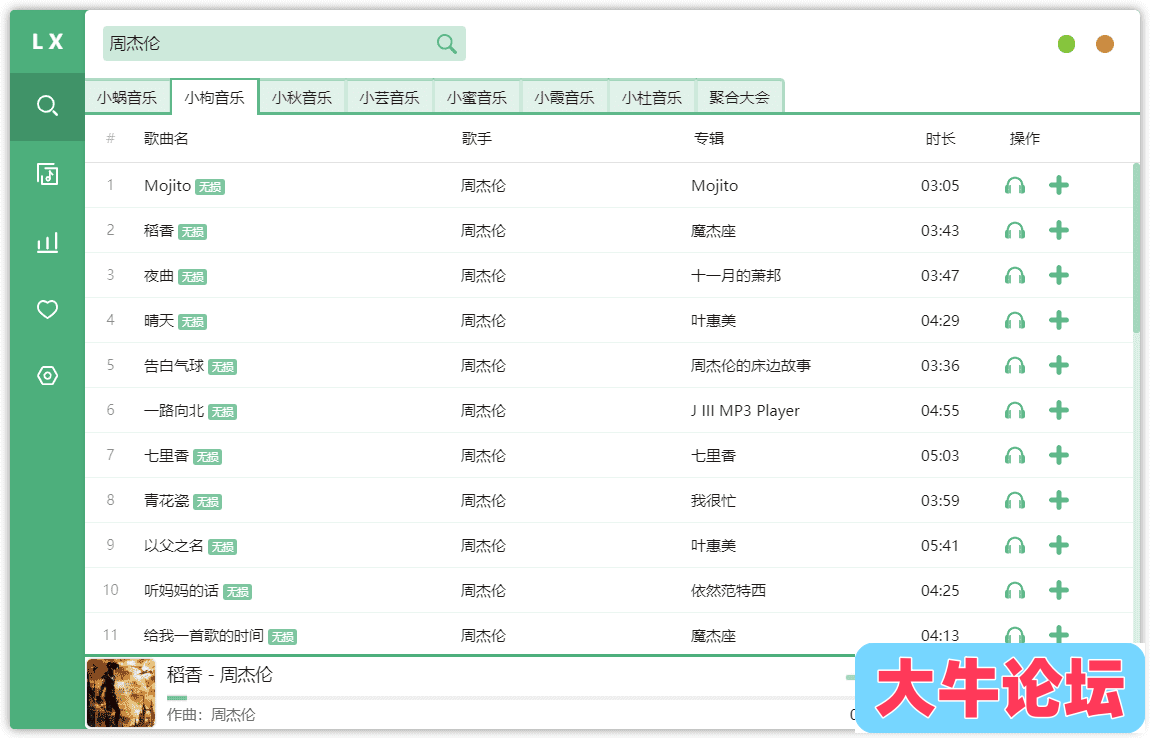The height and width of the screenshot is (738, 1150).
Task: Play 告白气球 with headphone icon
Action: pos(1015,365)
